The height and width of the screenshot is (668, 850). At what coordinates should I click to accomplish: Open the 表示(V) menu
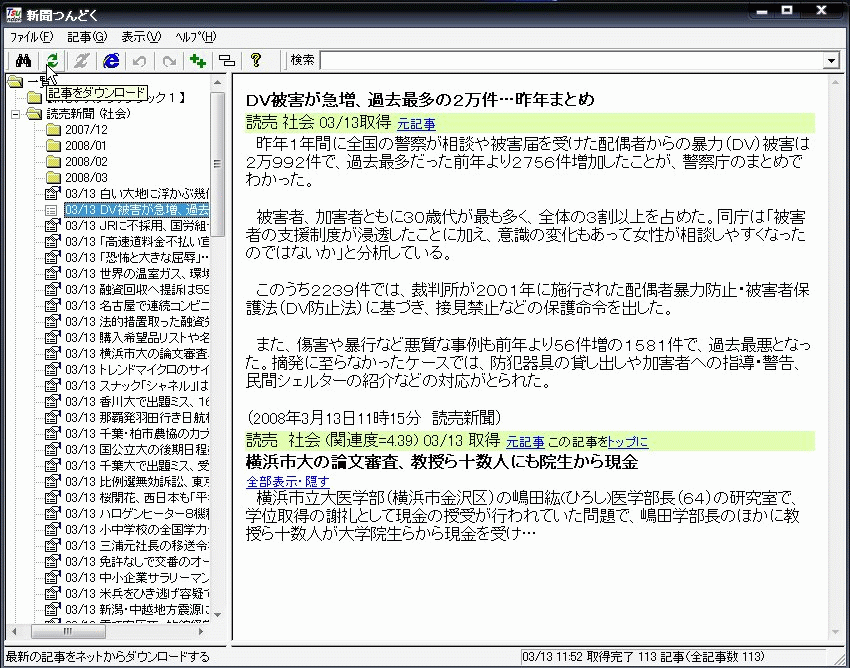coord(141,37)
